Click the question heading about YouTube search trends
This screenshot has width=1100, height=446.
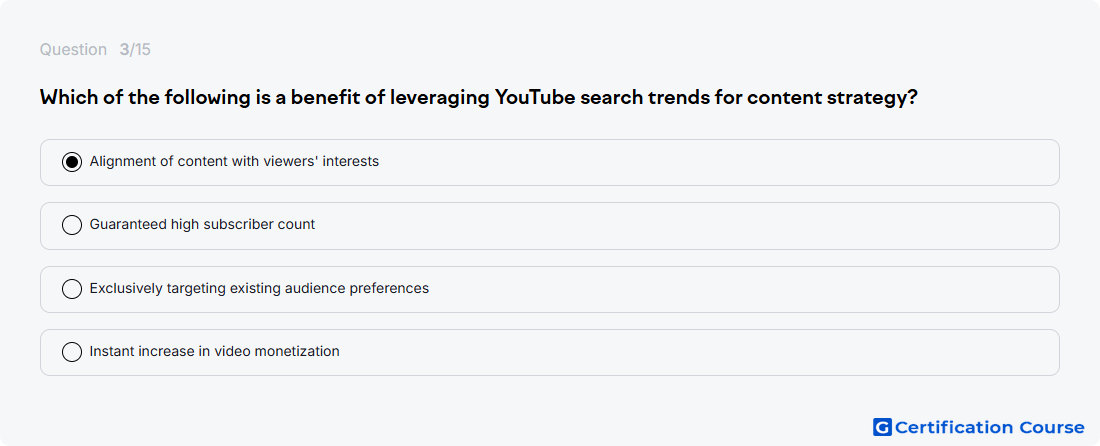(x=478, y=97)
